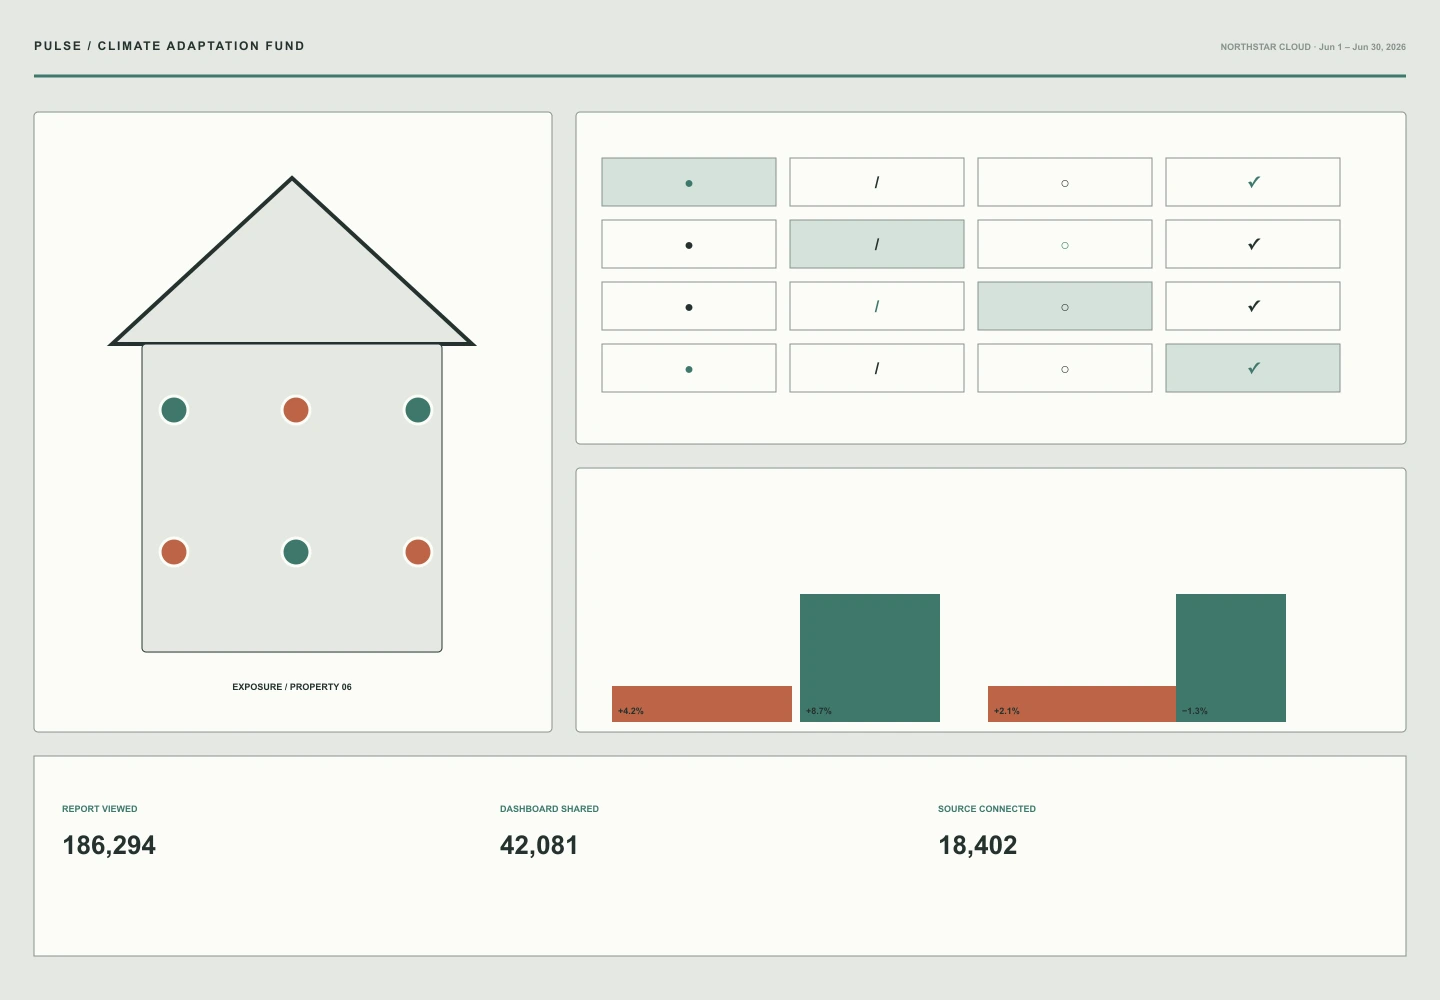Select the value "18,402"
The width and height of the screenshot is (1440, 1000).
[978, 845]
